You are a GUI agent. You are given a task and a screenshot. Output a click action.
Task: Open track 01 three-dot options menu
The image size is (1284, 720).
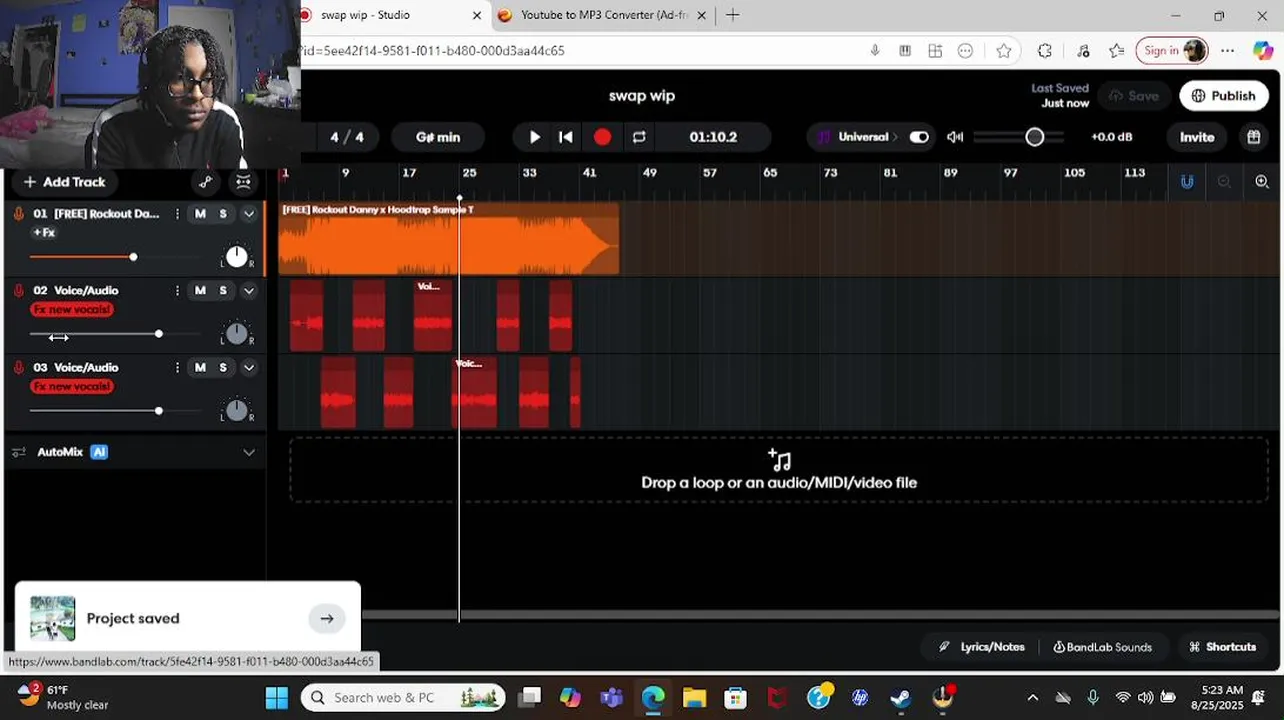click(x=177, y=214)
